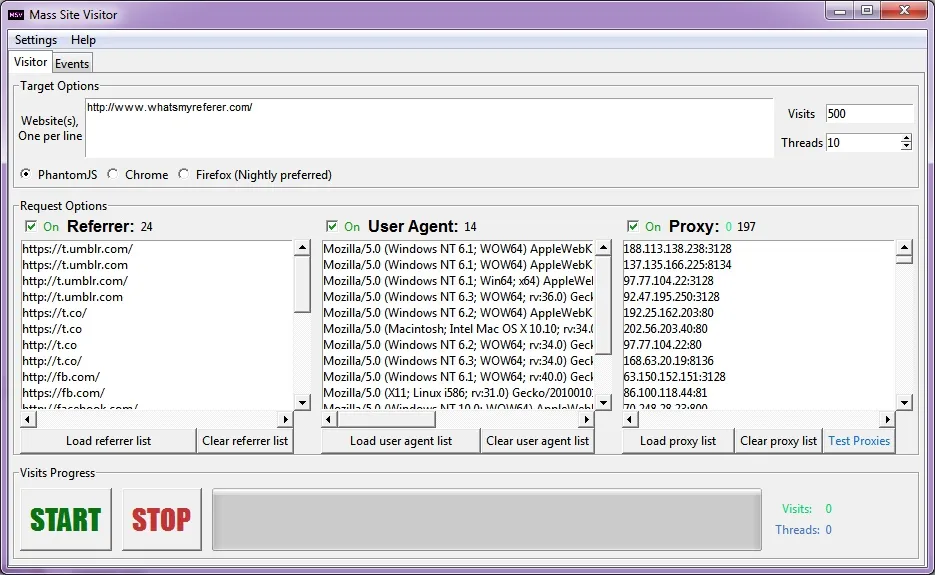The width and height of the screenshot is (935, 575).
Task: Open the Help menu
Action: (84, 40)
